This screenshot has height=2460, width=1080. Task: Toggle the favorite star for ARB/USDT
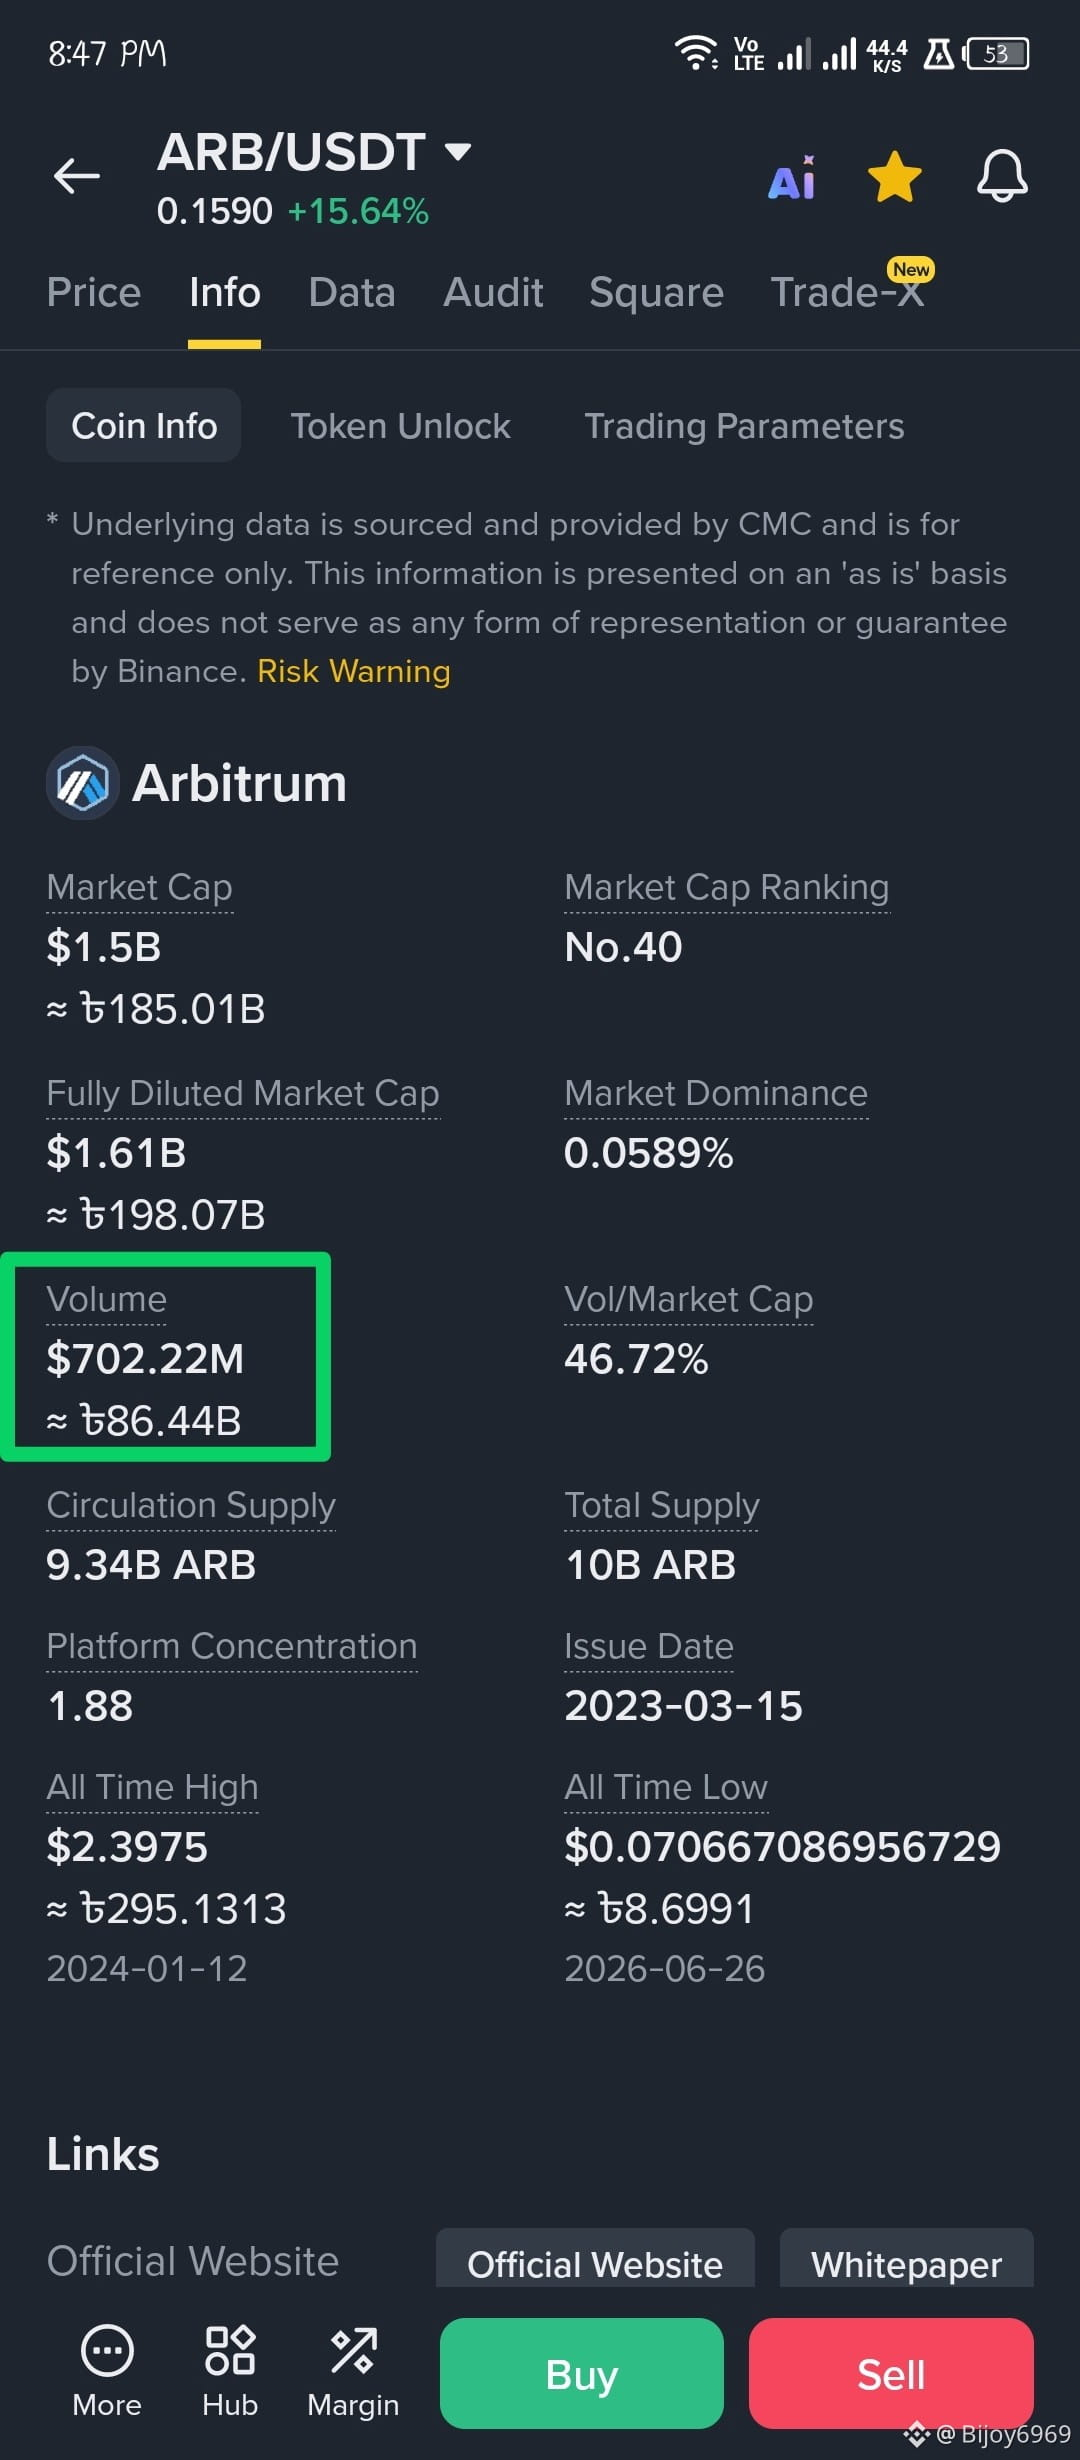894,177
